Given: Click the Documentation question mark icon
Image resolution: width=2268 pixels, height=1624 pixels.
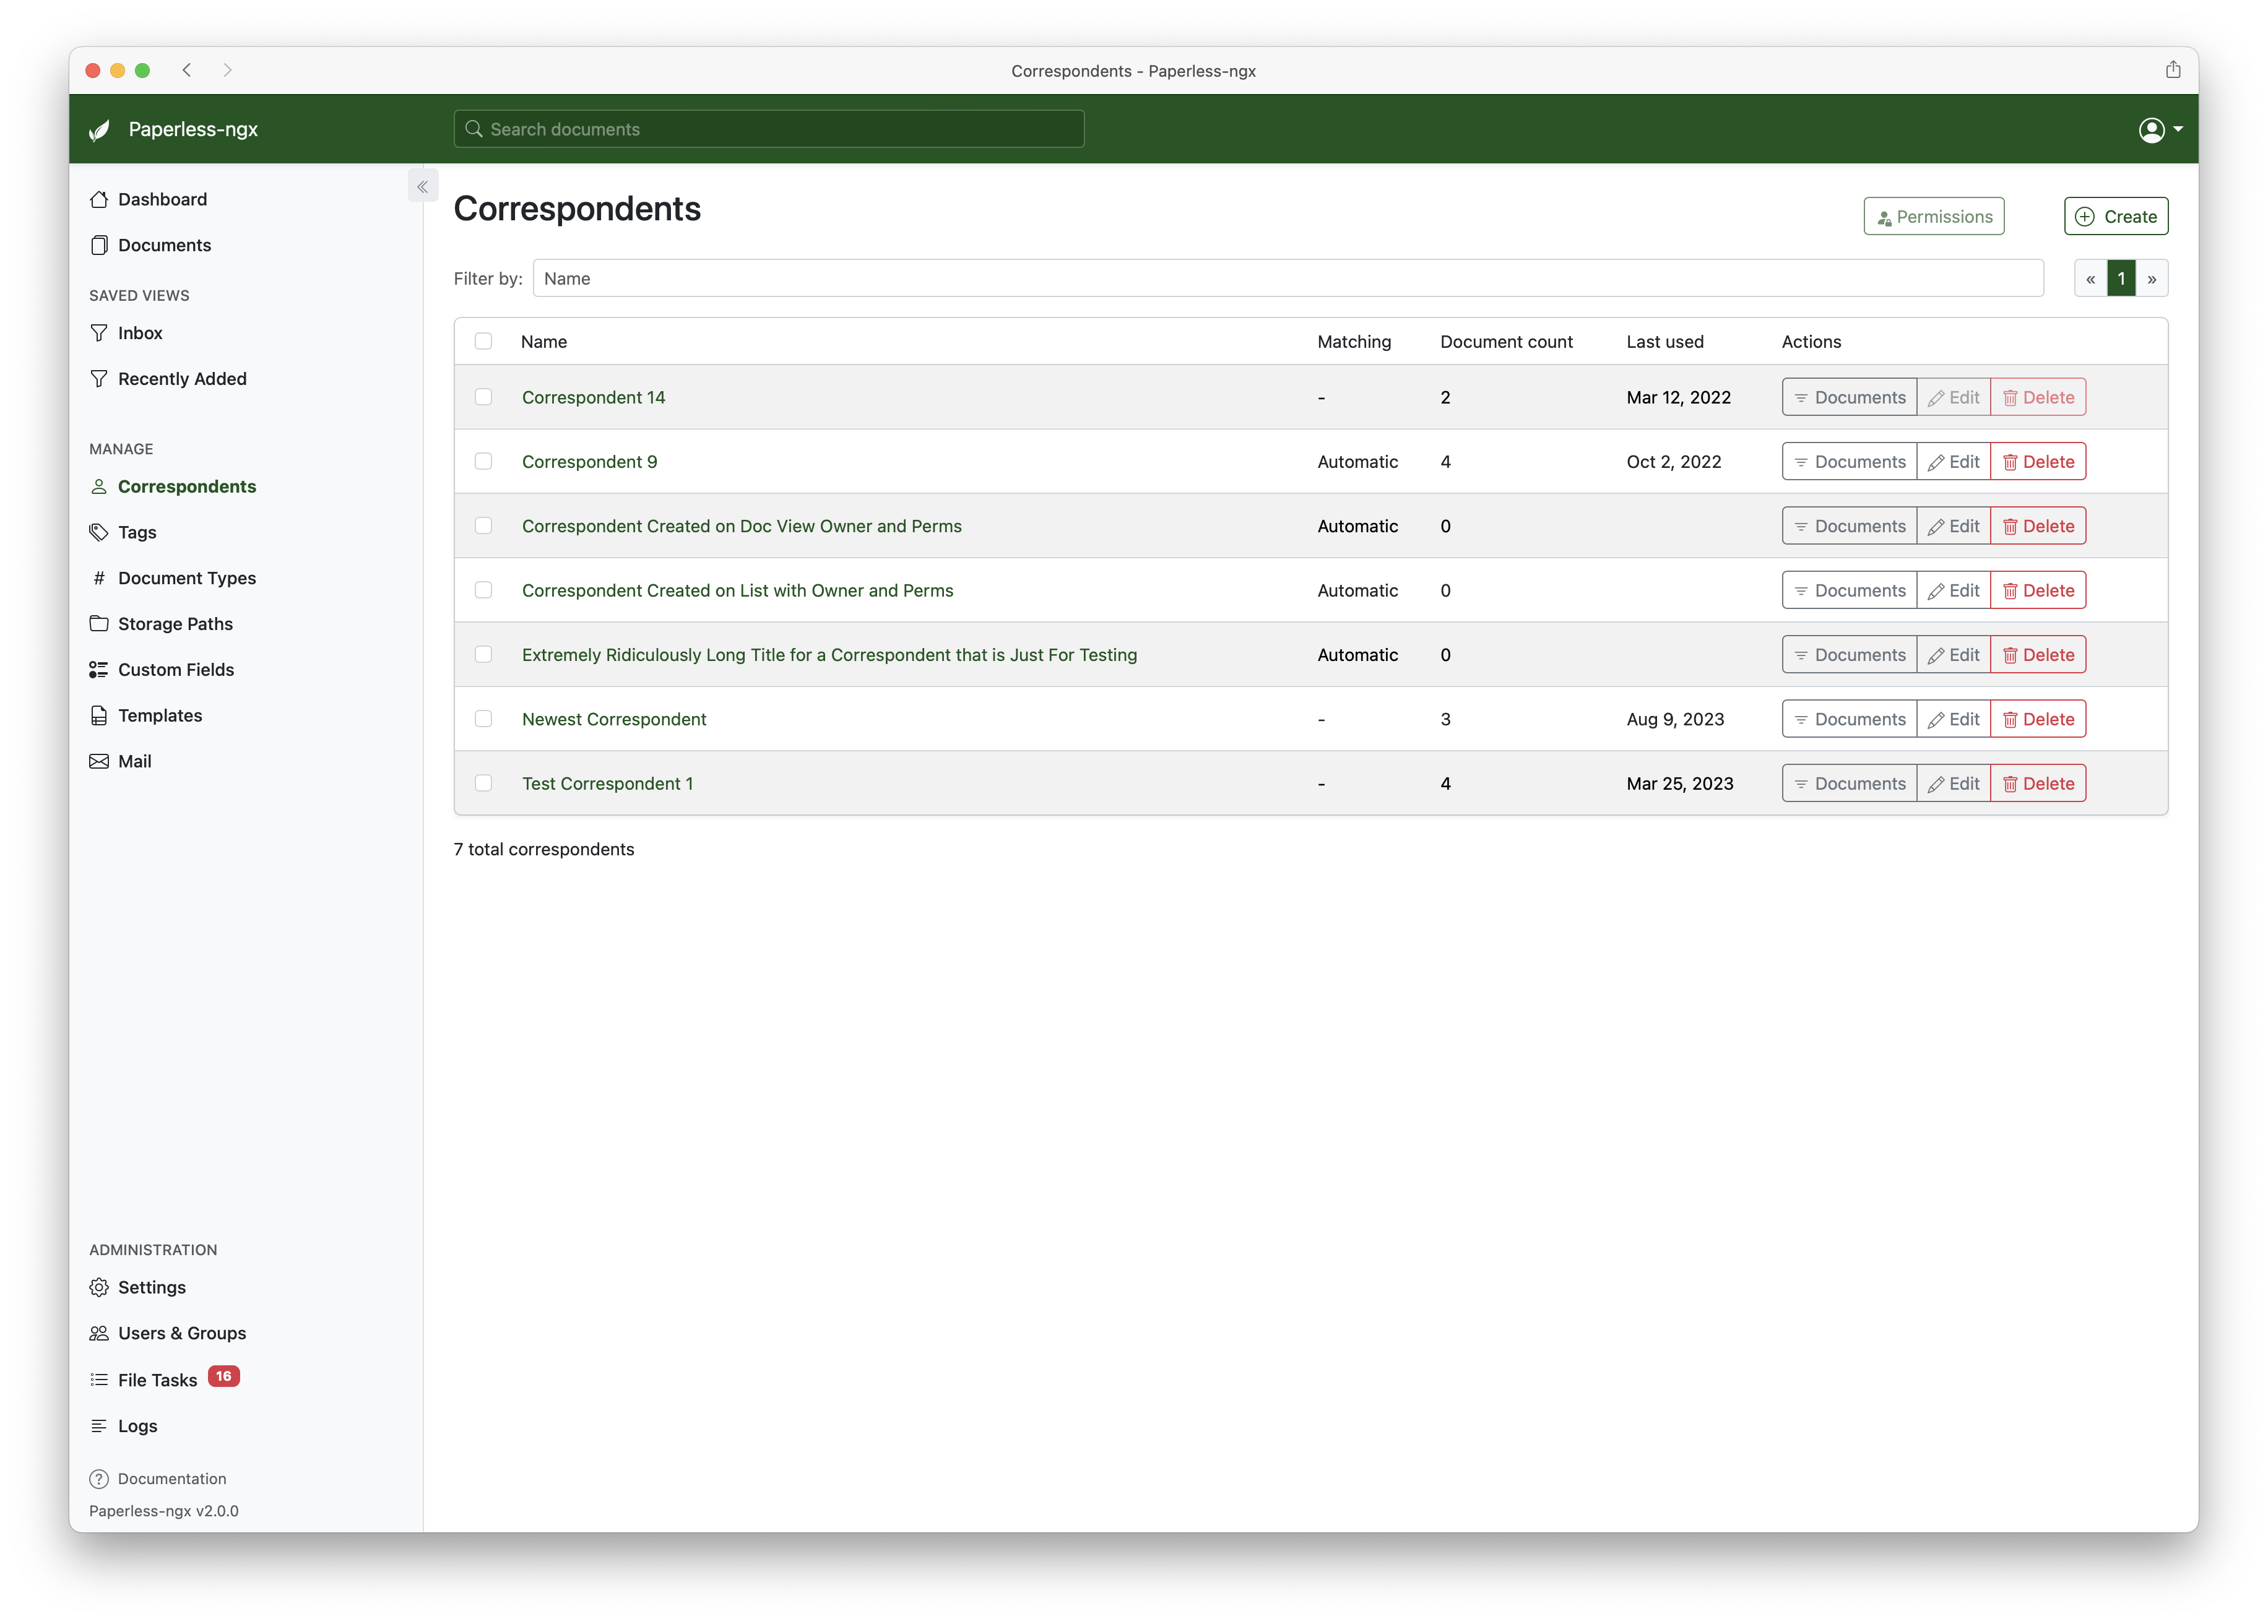Looking at the screenshot, I should click(99, 1479).
